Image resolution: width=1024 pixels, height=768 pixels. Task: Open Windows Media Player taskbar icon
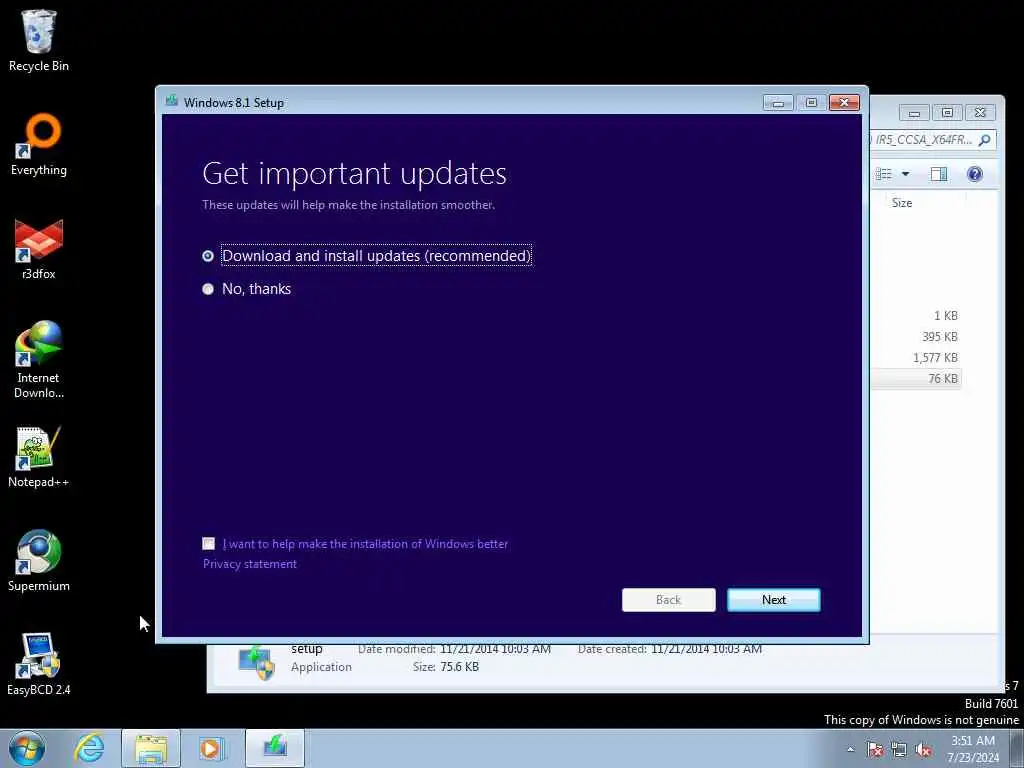click(212, 748)
